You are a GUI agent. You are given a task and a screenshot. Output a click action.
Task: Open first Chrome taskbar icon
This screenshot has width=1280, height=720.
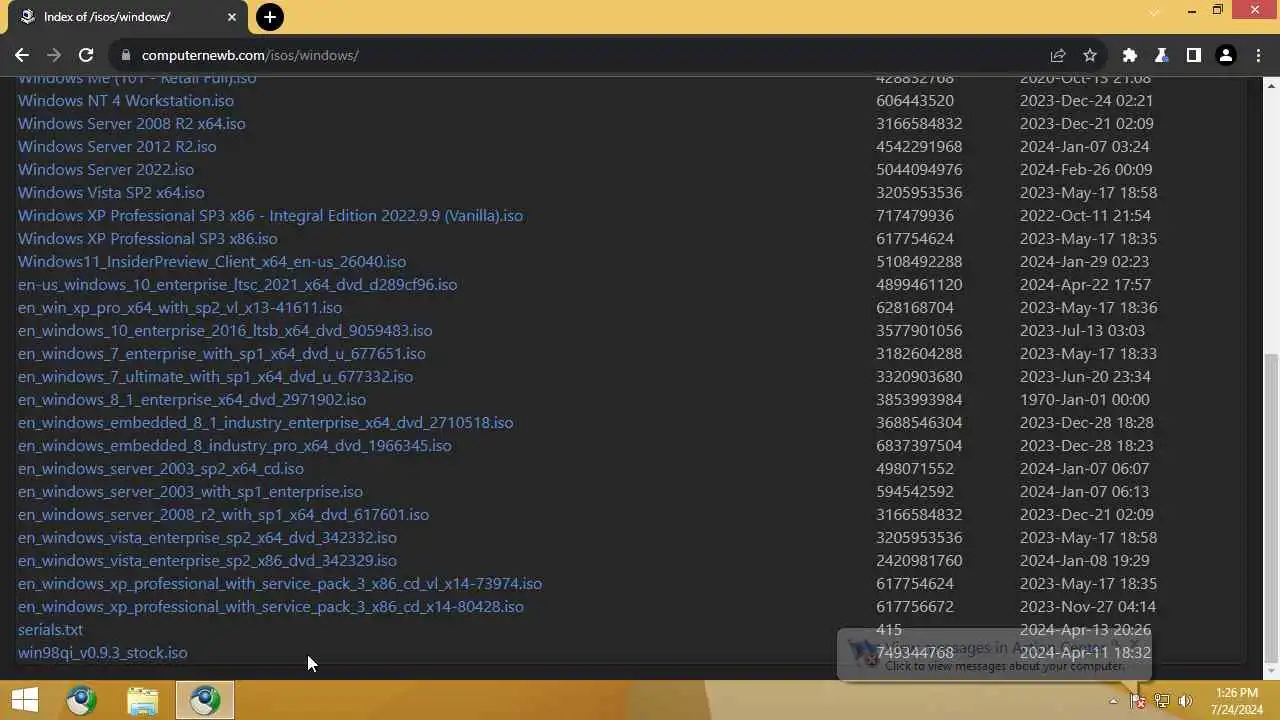point(82,700)
